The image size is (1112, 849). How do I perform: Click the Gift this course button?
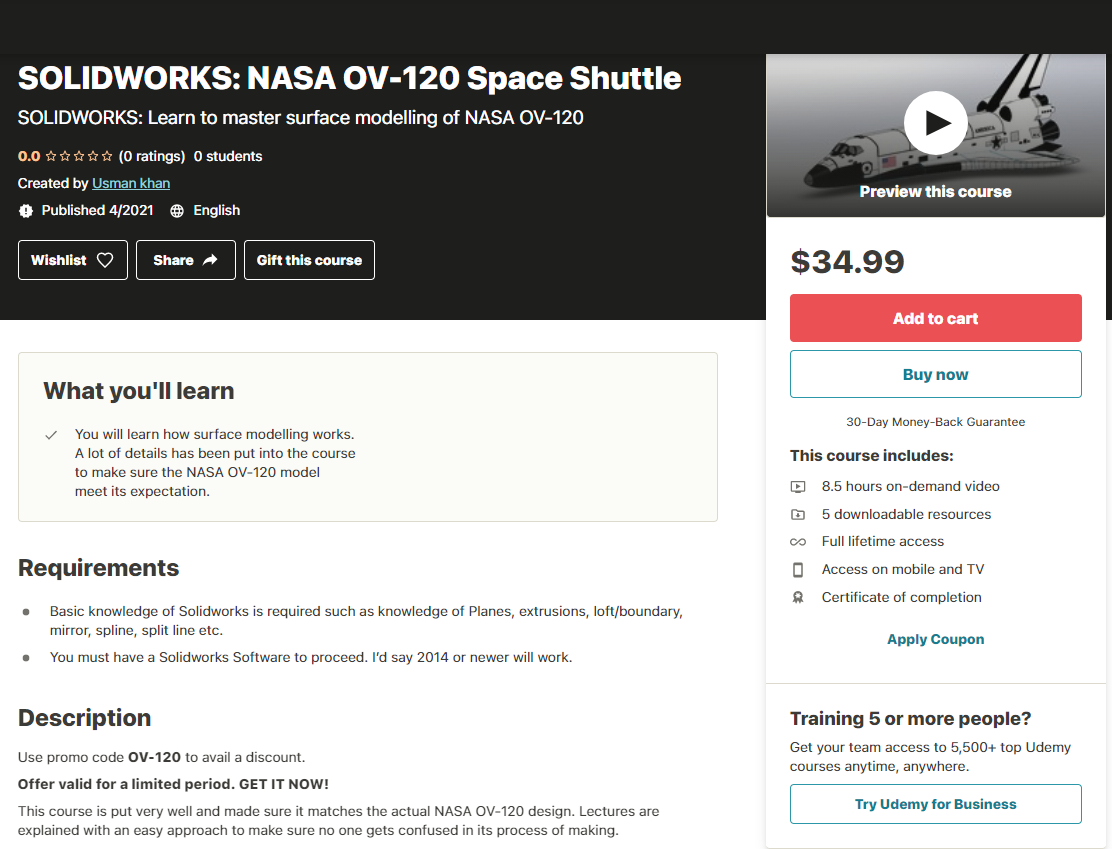(x=309, y=260)
